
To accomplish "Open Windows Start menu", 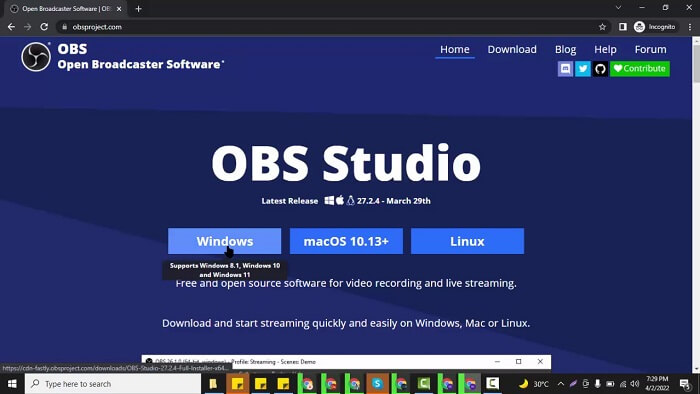I will [x=12, y=384].
